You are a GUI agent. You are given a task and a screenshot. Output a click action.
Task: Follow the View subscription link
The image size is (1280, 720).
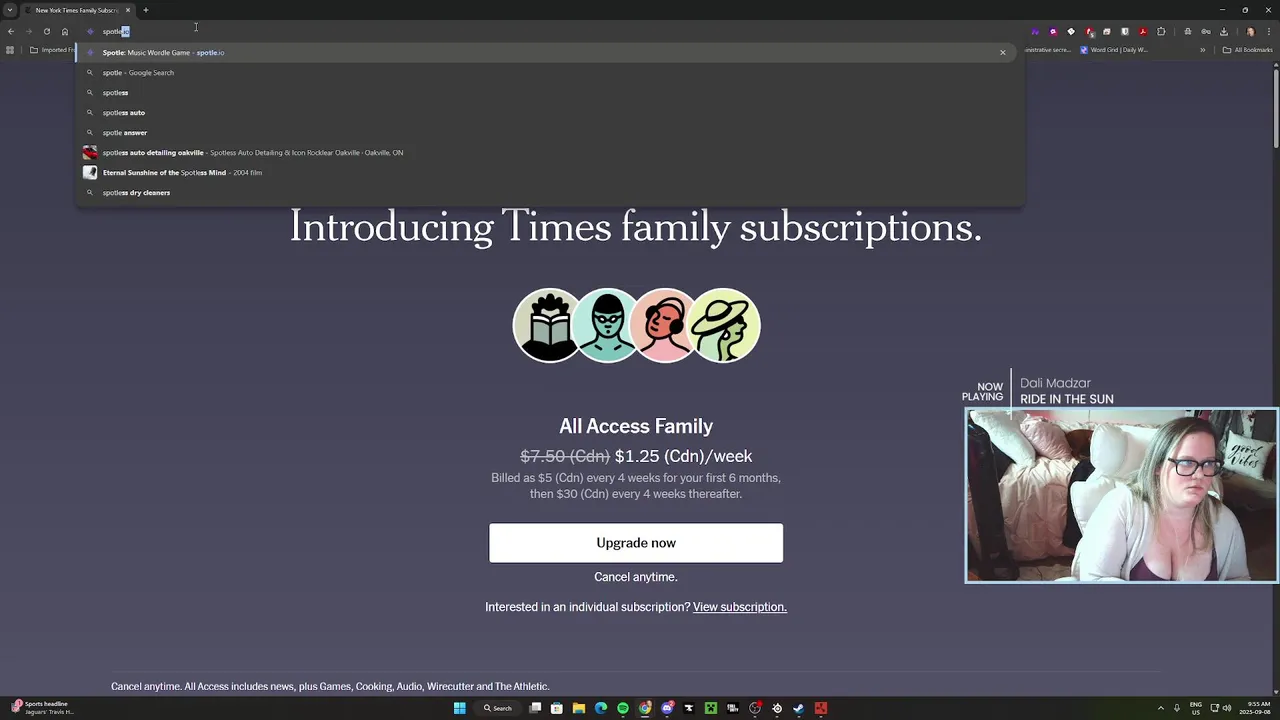tap(740, 607)
